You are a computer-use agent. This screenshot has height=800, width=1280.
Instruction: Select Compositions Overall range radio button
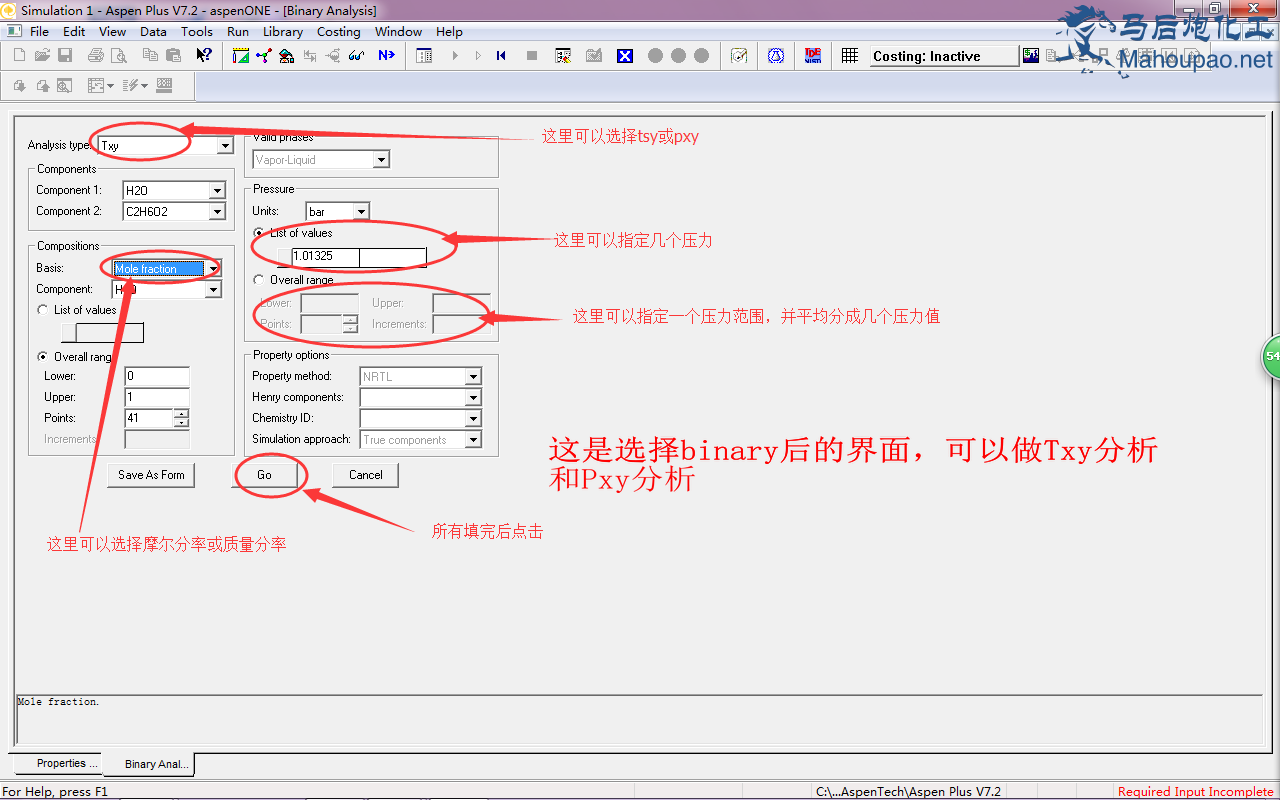click(x=43, y=357)
